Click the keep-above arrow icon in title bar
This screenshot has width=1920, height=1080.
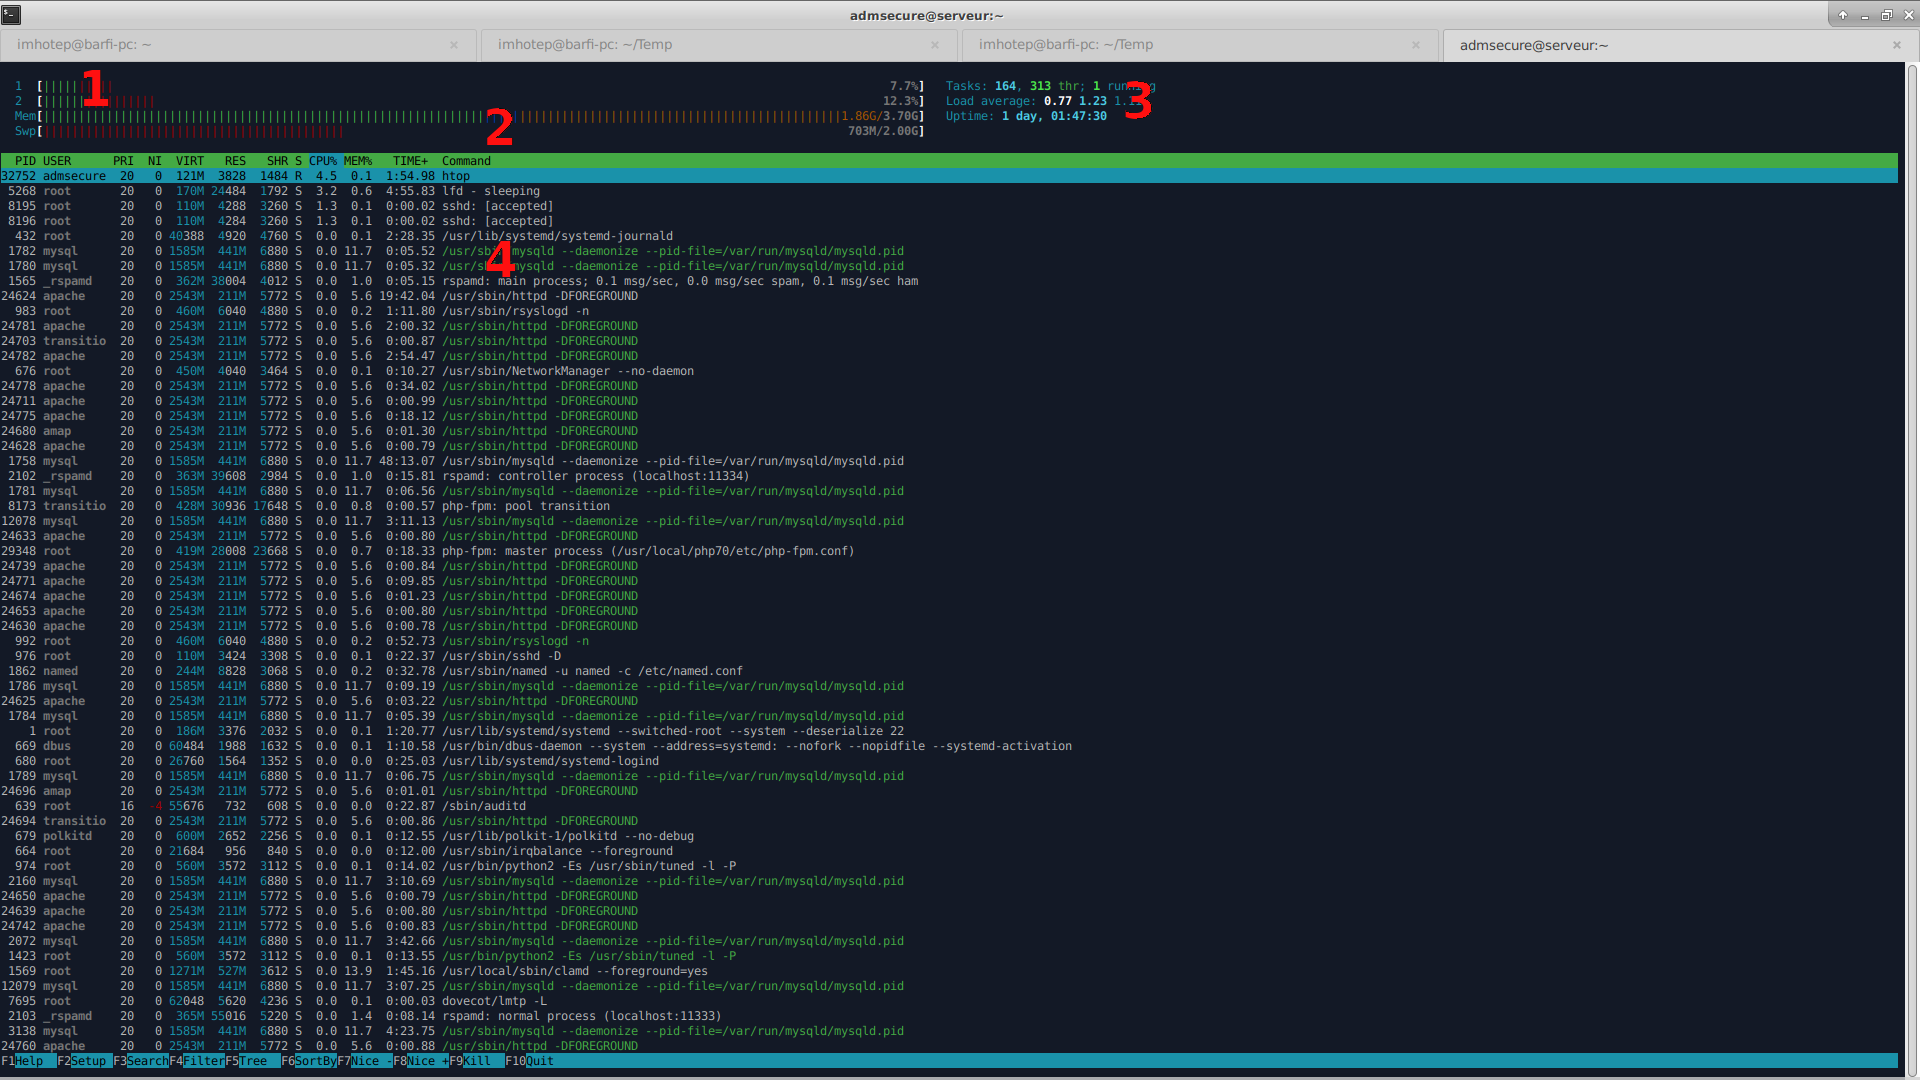(1842, 15)
